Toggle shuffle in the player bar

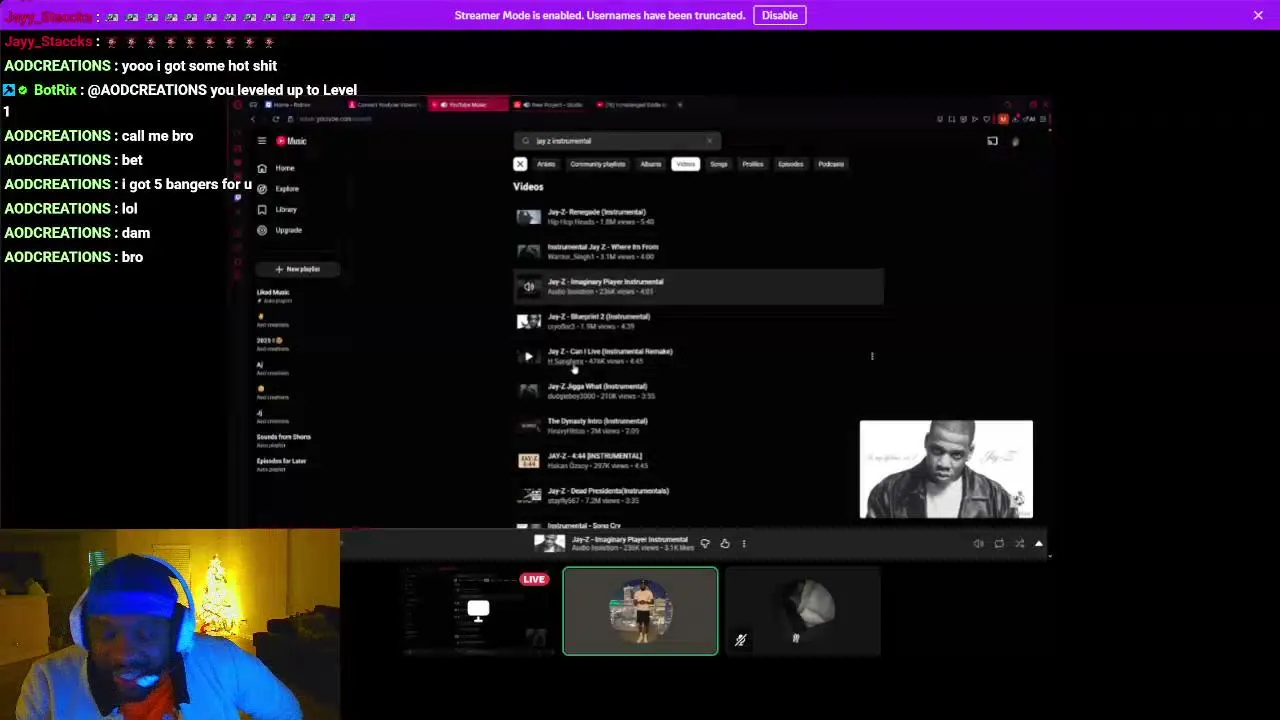point(1019,544)
